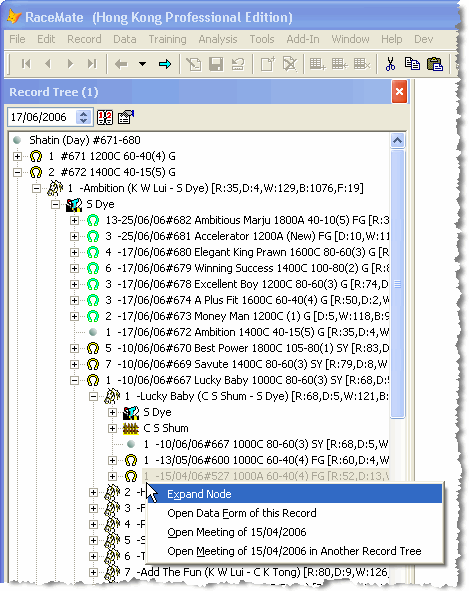469x591 pixels.
Task: Open the Analysis menu
Action: pos(218,39)
